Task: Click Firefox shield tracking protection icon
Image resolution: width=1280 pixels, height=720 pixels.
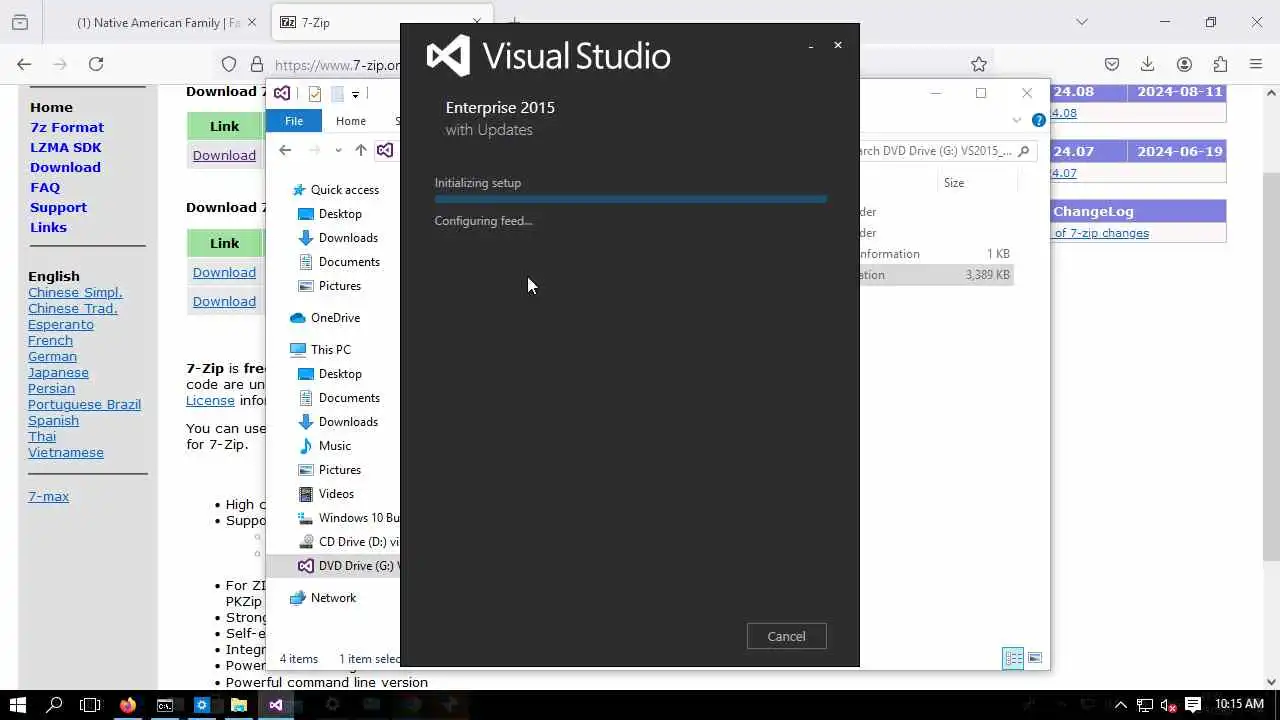Action: (229, 64)
